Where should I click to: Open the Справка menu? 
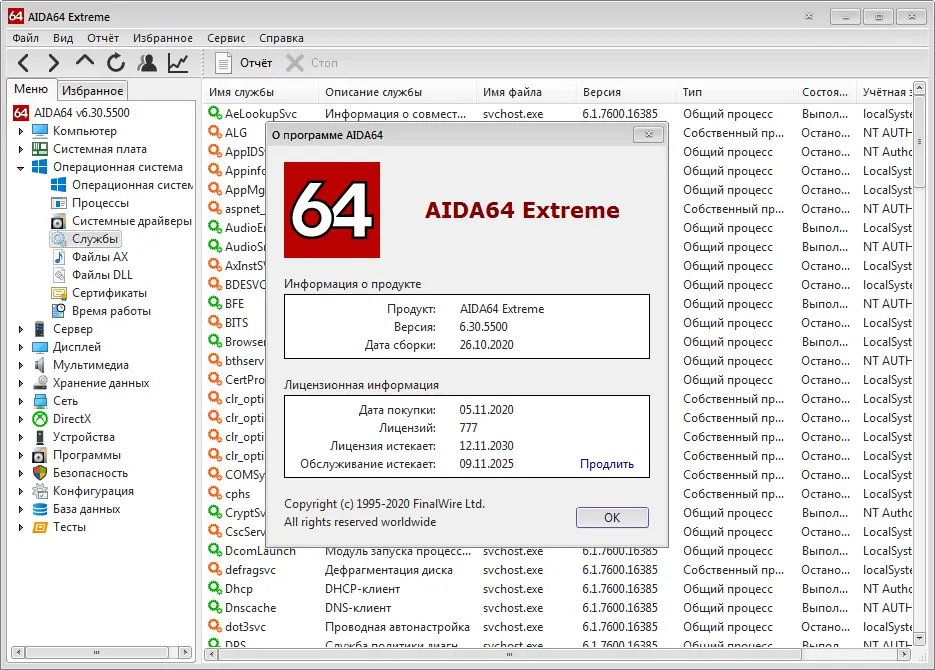[x=281, y=38]
